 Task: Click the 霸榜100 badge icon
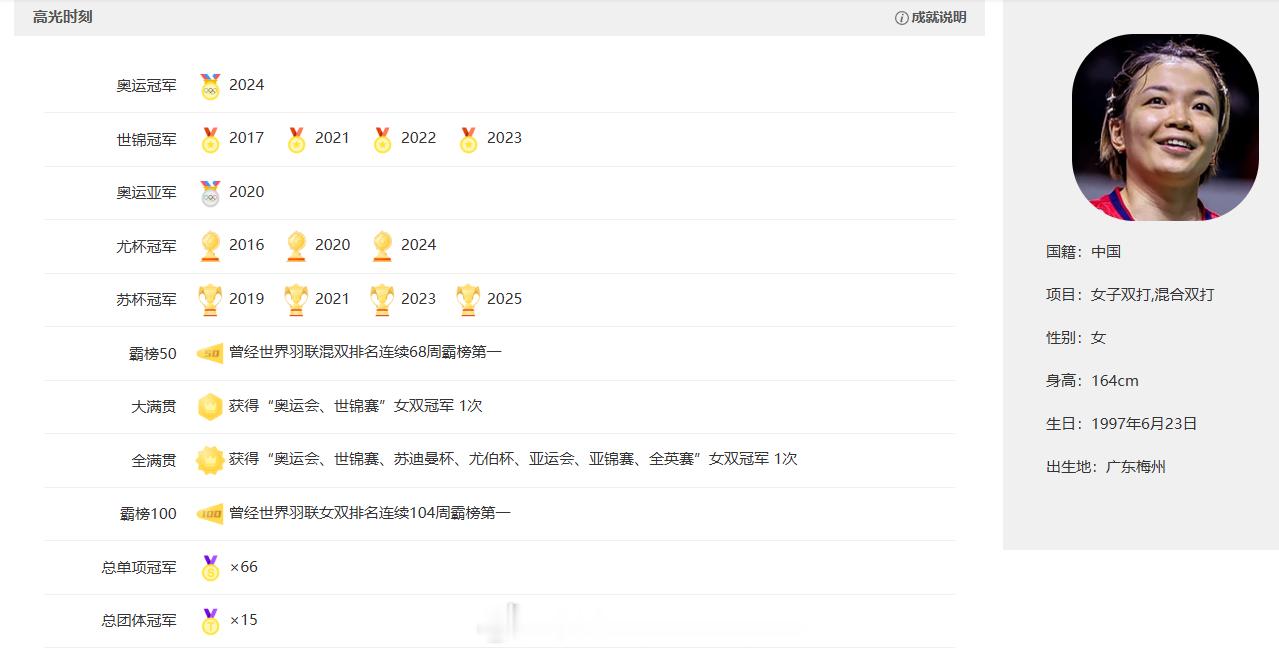click(210, 514)
